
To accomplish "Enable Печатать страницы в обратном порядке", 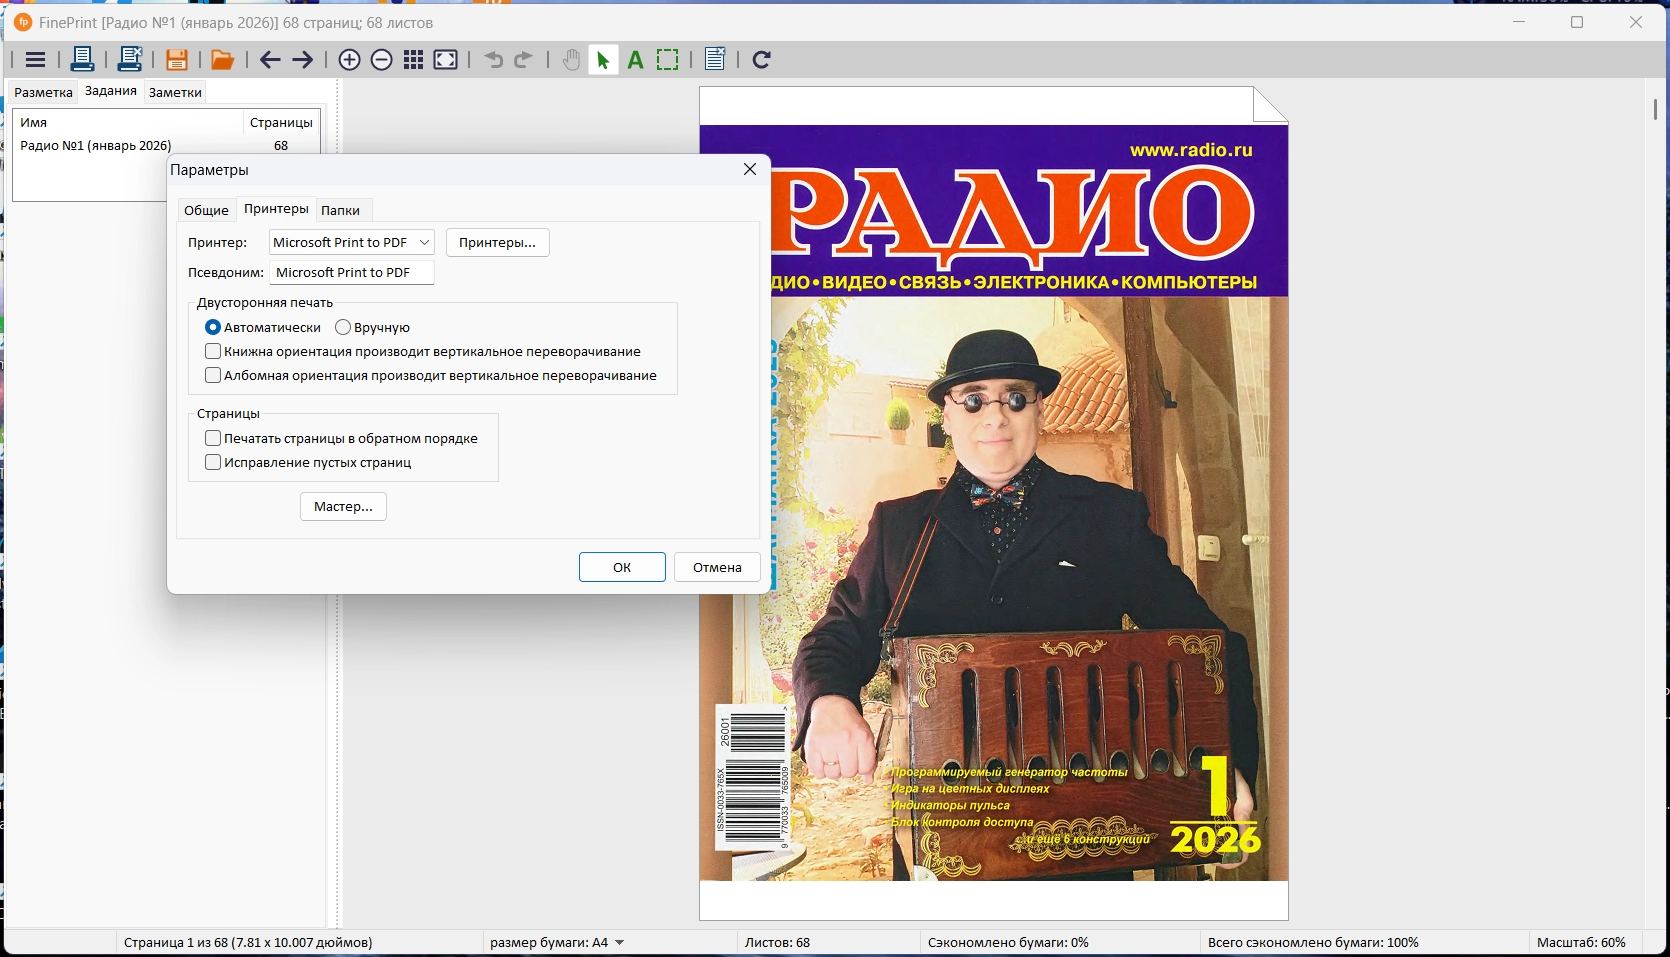I will 213,438.
